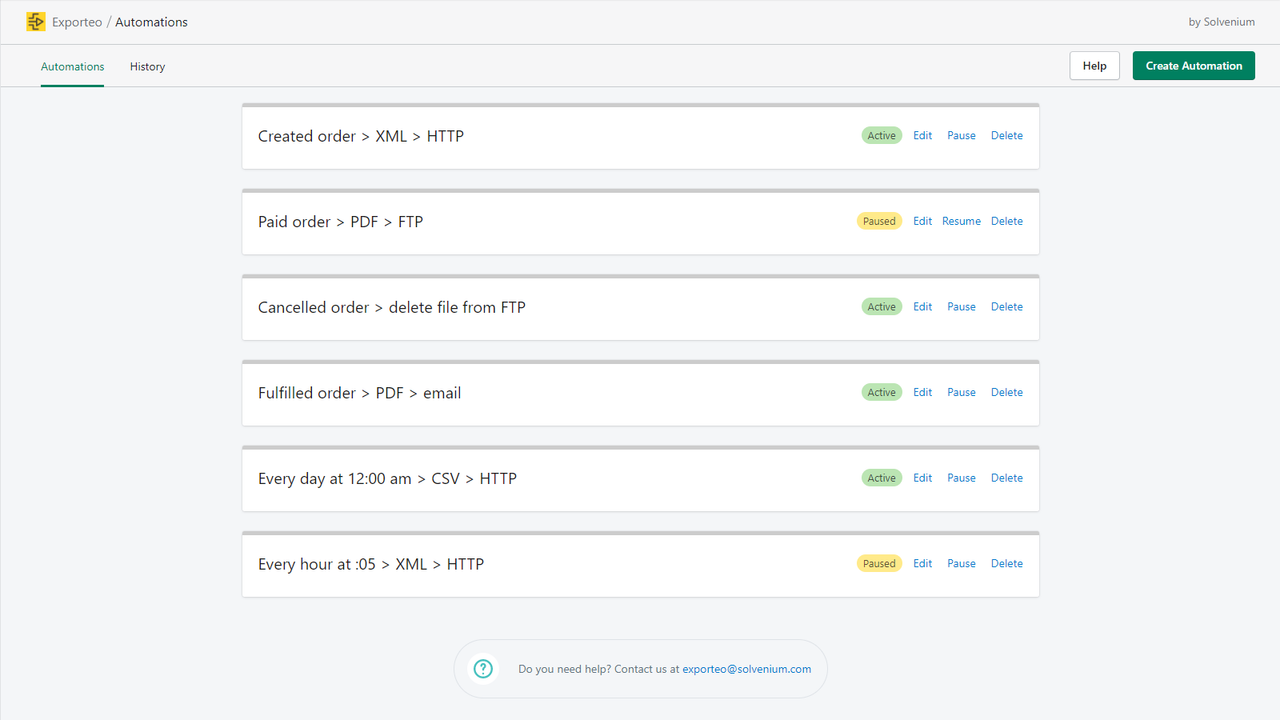The width and height of the screenshot is (1280, 720).
Task: Click the help question mark icon
Action: (483, 669)
